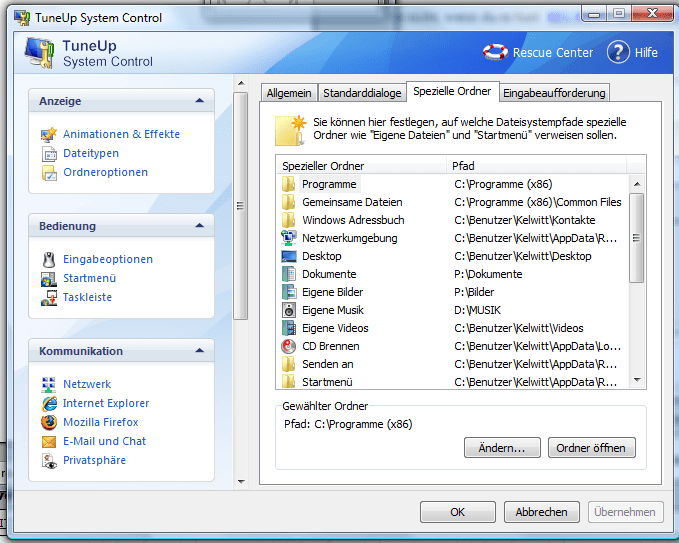Click the Startmenü folder icon in list
The width and height of the screenshot is (679, 543).
click(x=288, y=381)
